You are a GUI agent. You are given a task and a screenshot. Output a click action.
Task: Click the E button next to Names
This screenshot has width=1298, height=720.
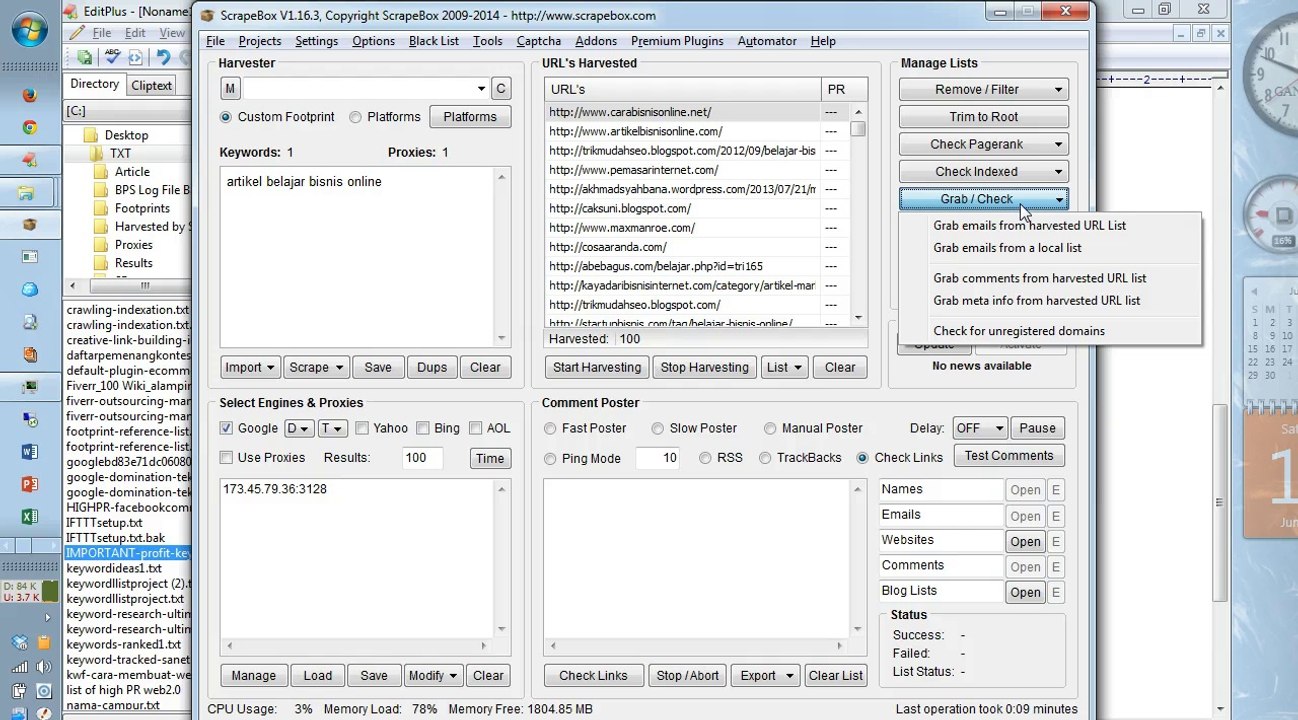coord(1055,491)
